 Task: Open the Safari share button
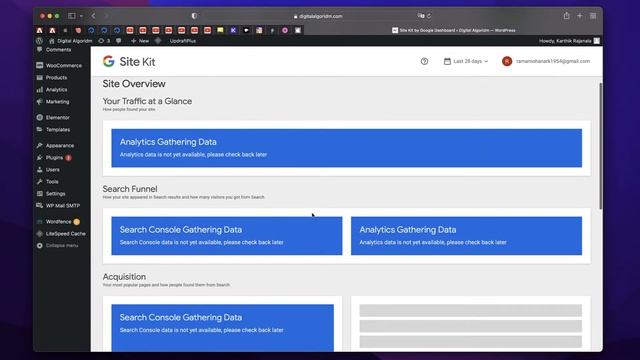point(567,16)
